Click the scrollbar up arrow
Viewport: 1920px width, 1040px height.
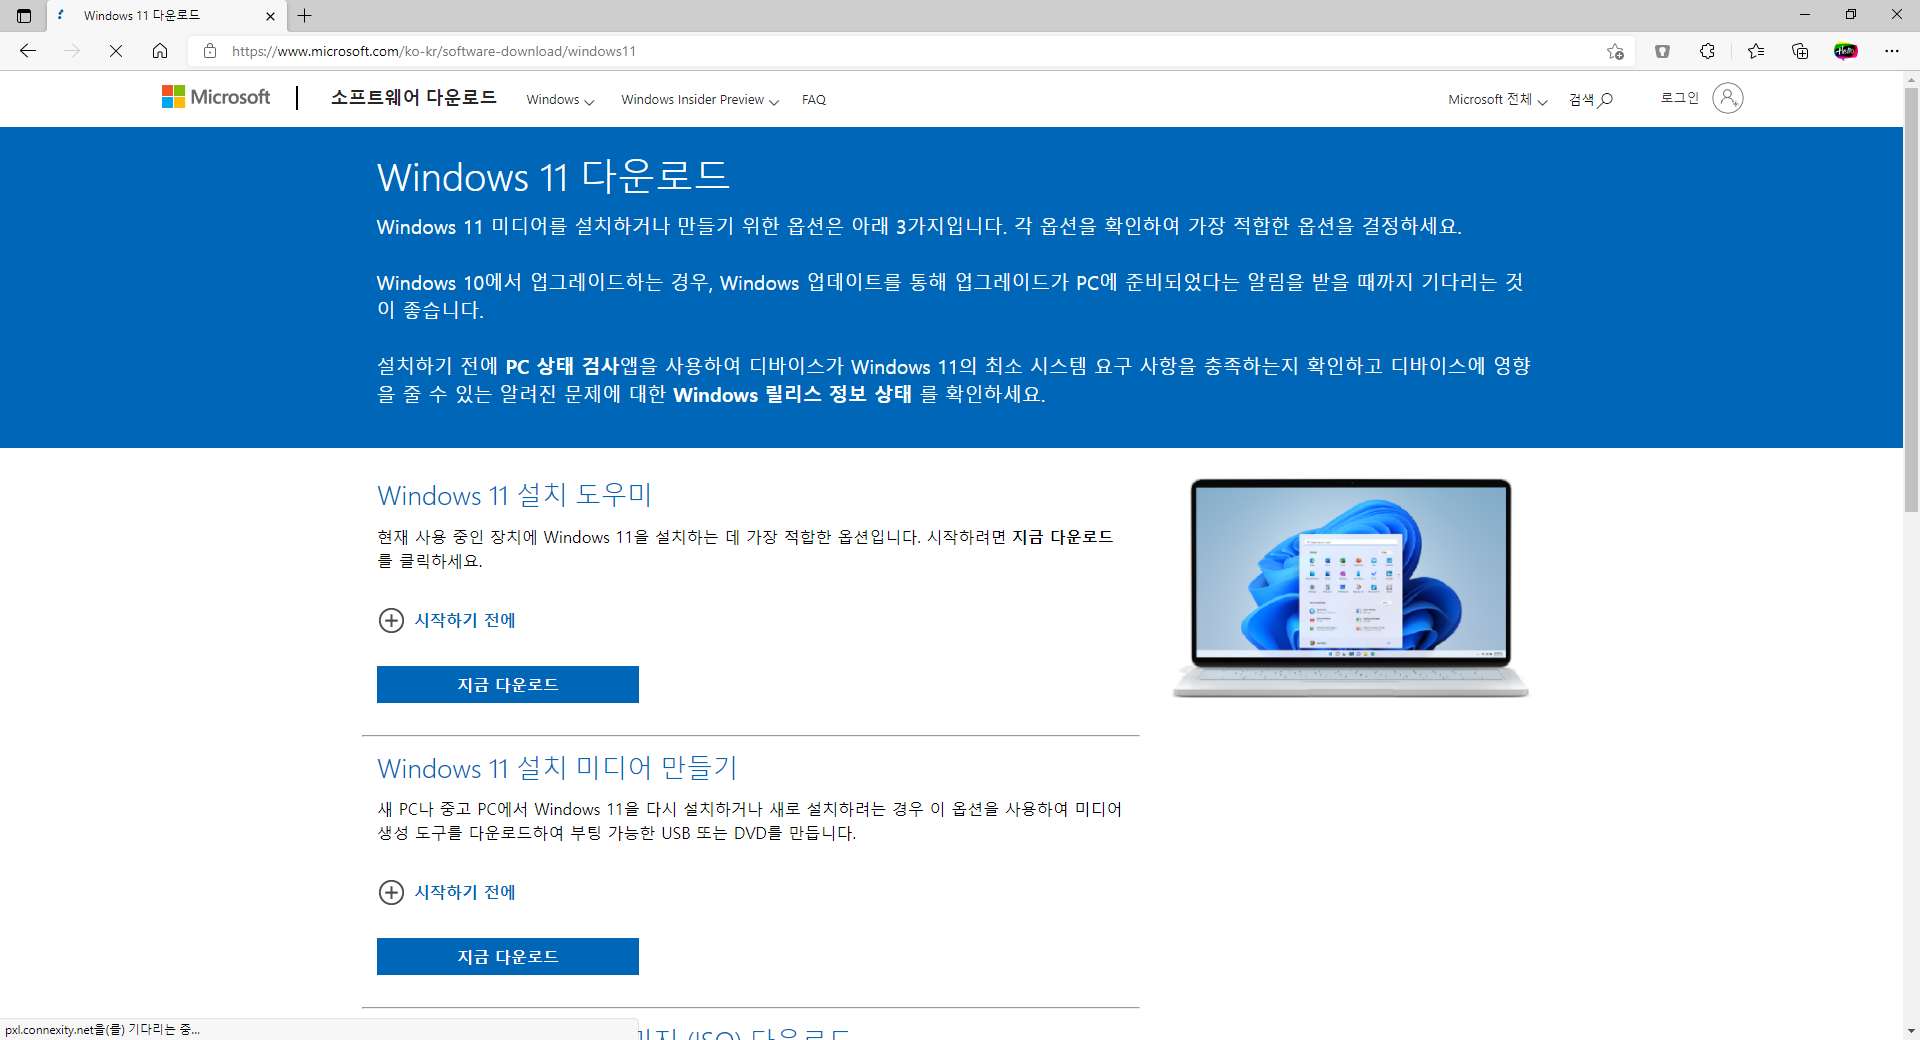click(1911, 79)
